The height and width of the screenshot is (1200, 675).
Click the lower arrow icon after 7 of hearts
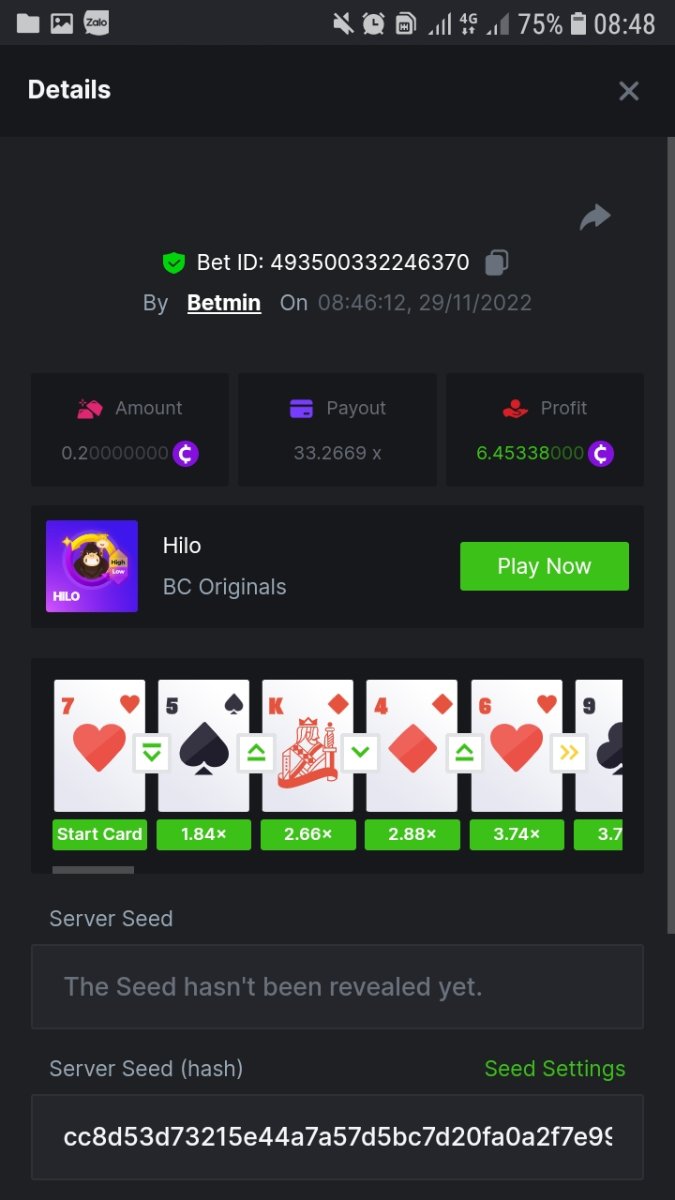[152, 753]
